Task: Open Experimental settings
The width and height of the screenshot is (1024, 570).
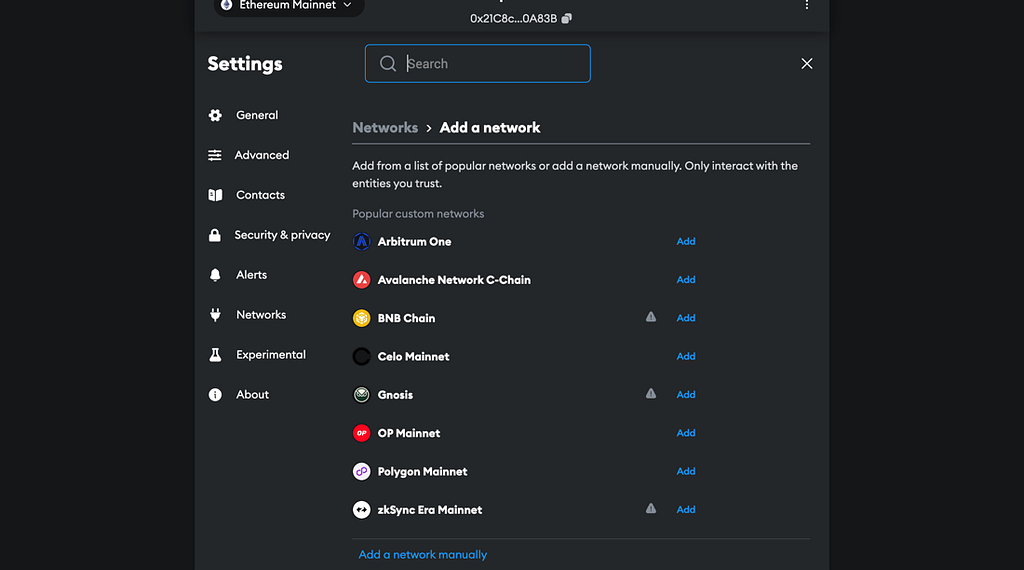Action: click(270, 355)
